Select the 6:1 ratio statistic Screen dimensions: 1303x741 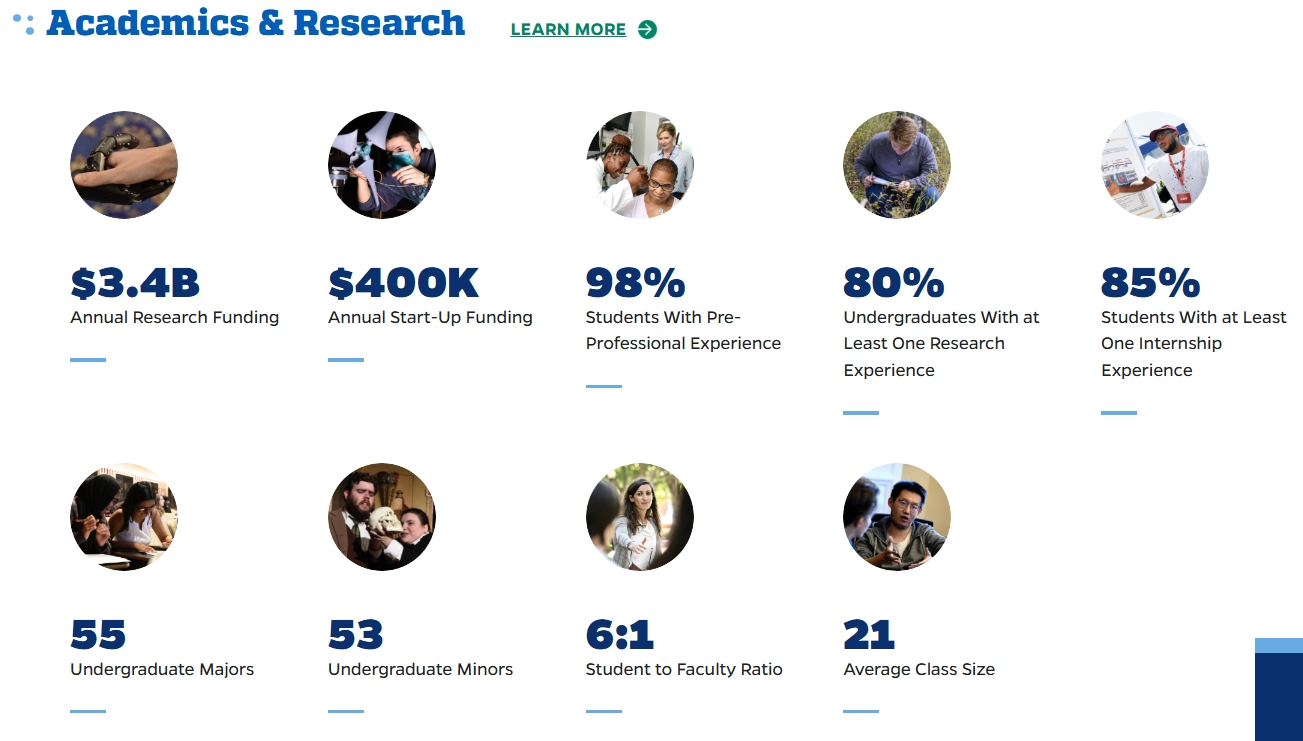(620, 635)
